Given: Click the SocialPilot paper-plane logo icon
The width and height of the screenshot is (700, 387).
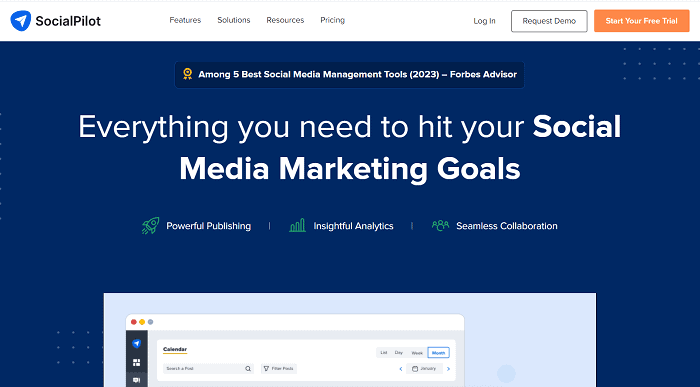Looking at the screenshot, I should click(x=21, y=21).
